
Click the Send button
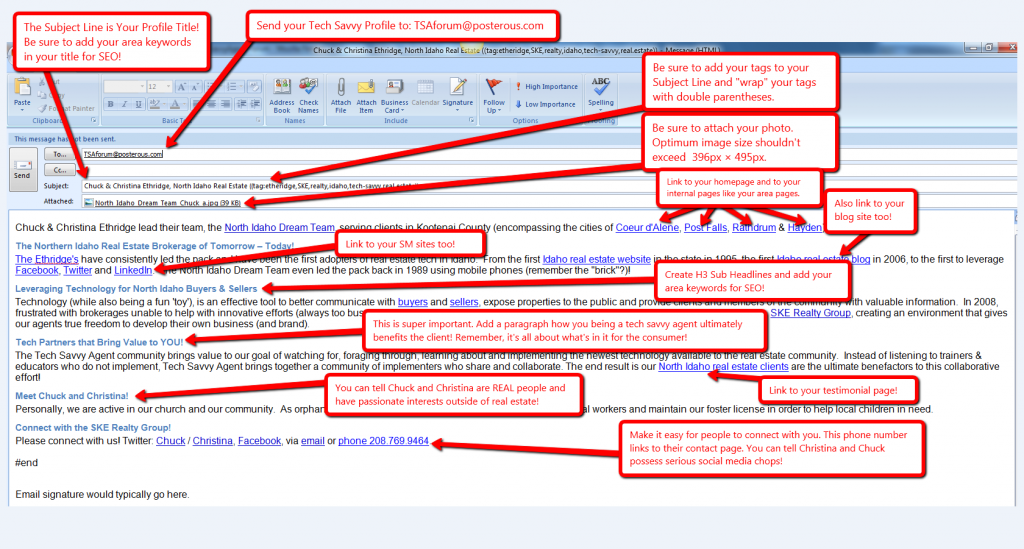pyautogui.click(x=22, y=169)
